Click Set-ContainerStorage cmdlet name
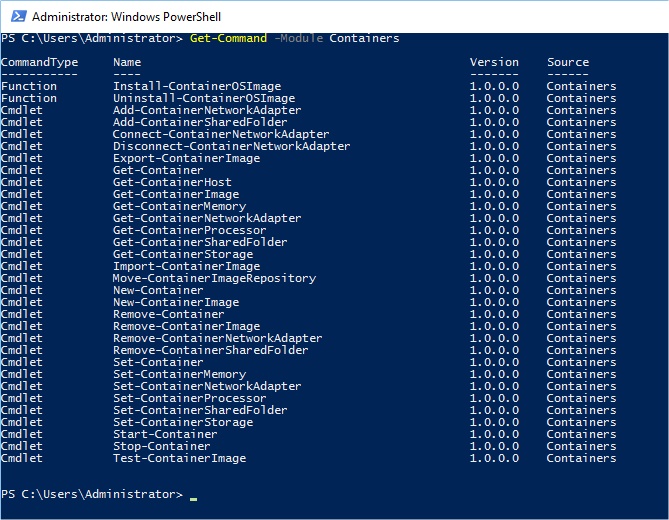Screen dimensions: 669x520 tap(183, 422)
